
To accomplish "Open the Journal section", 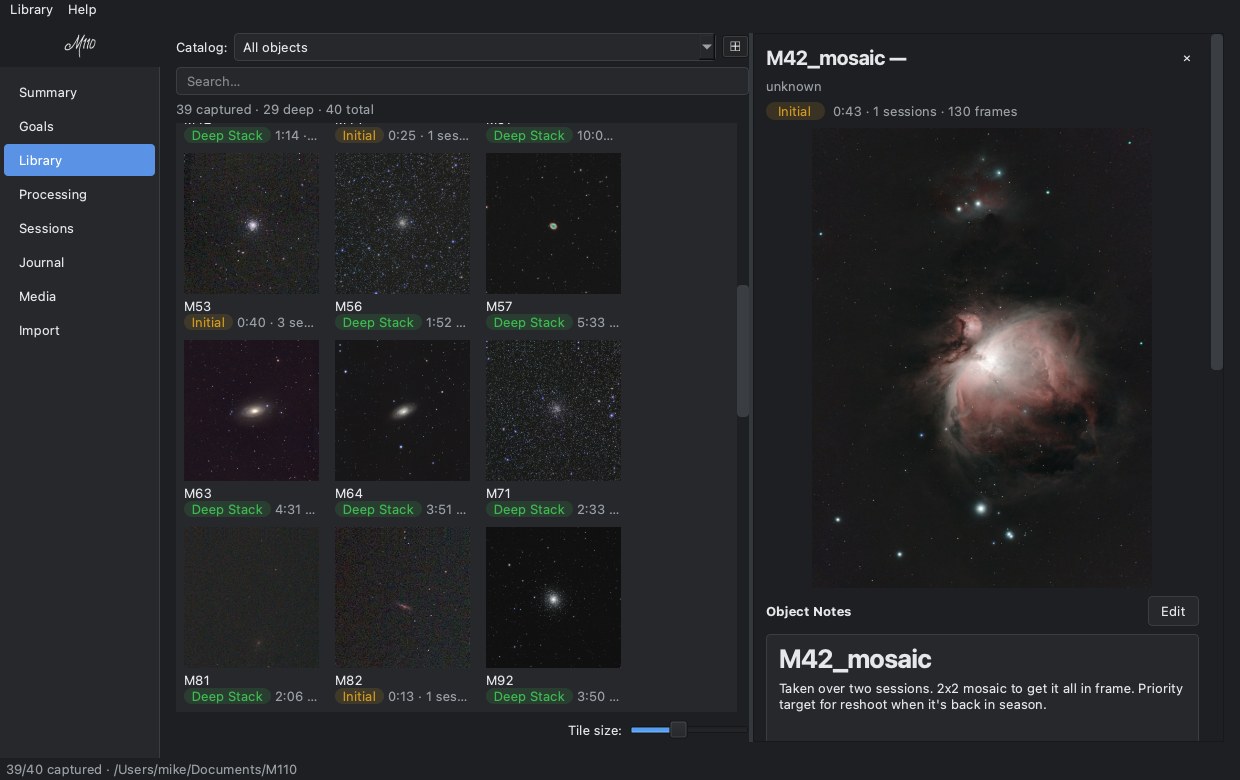I will 79,262.
